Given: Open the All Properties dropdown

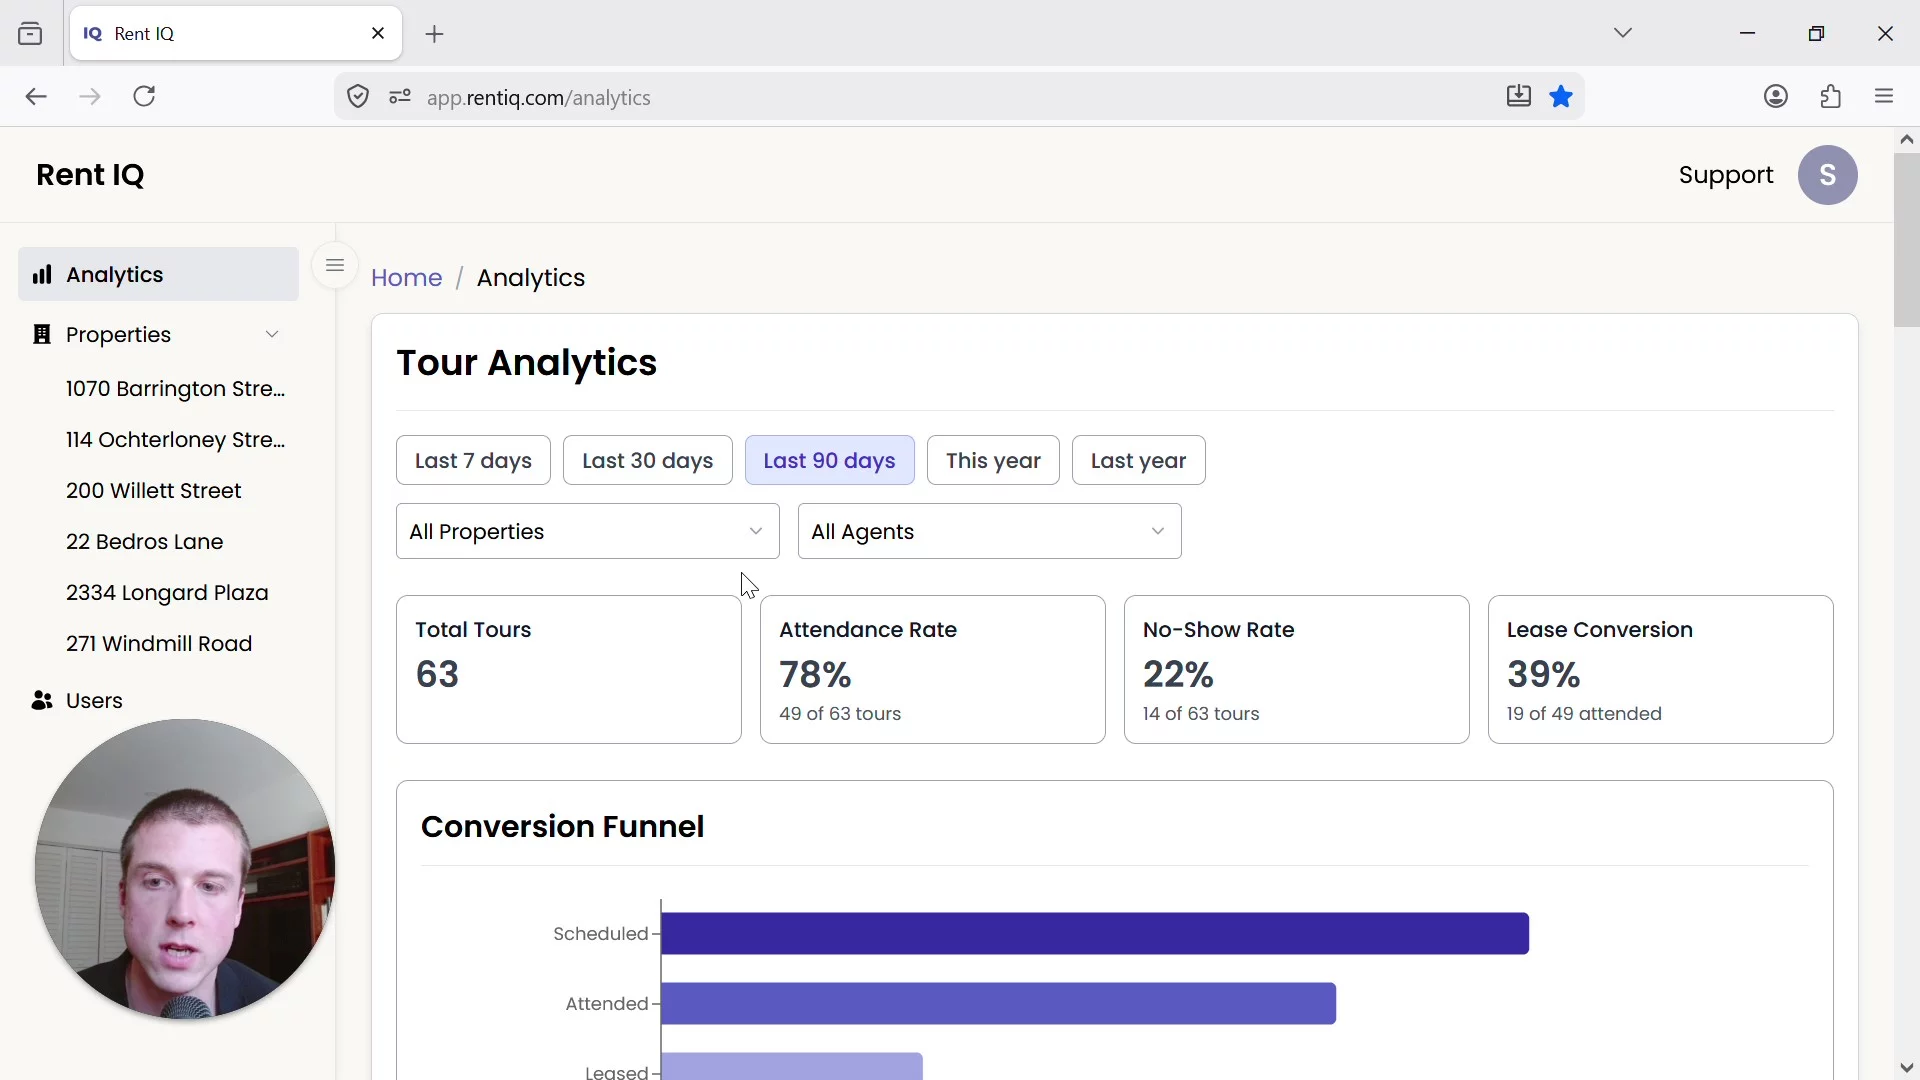Looking at the screenshot, I should [588, 532].
